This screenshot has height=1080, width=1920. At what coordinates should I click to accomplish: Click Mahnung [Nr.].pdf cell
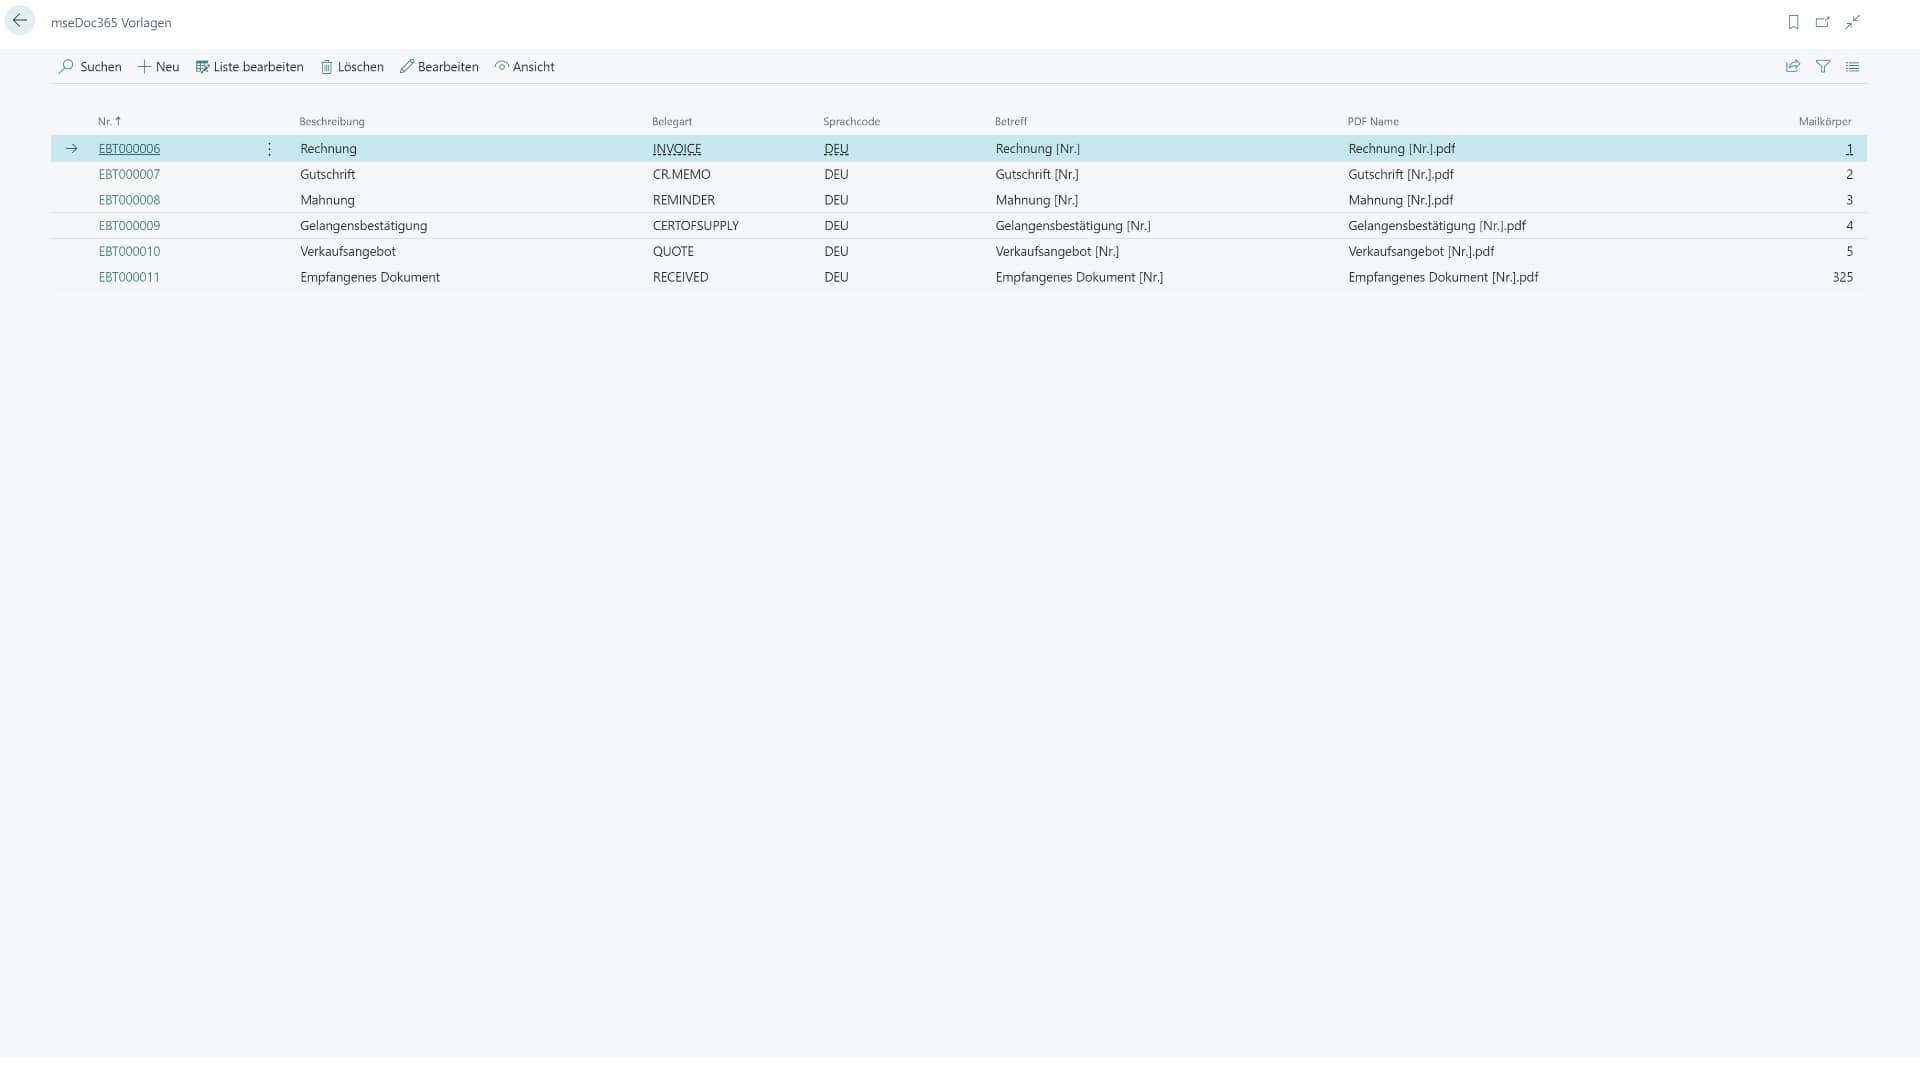pyautogui.click(x=1401, y=200)
